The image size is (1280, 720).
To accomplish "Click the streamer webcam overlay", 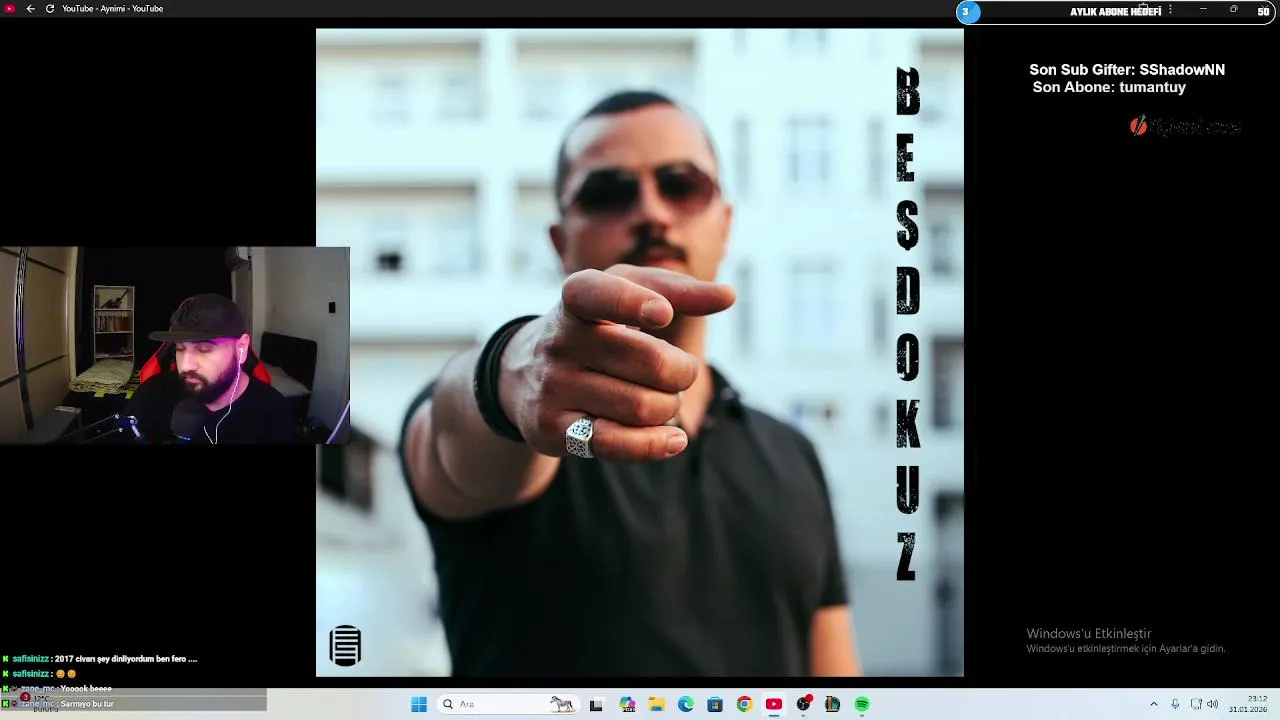I will (175, 345).
